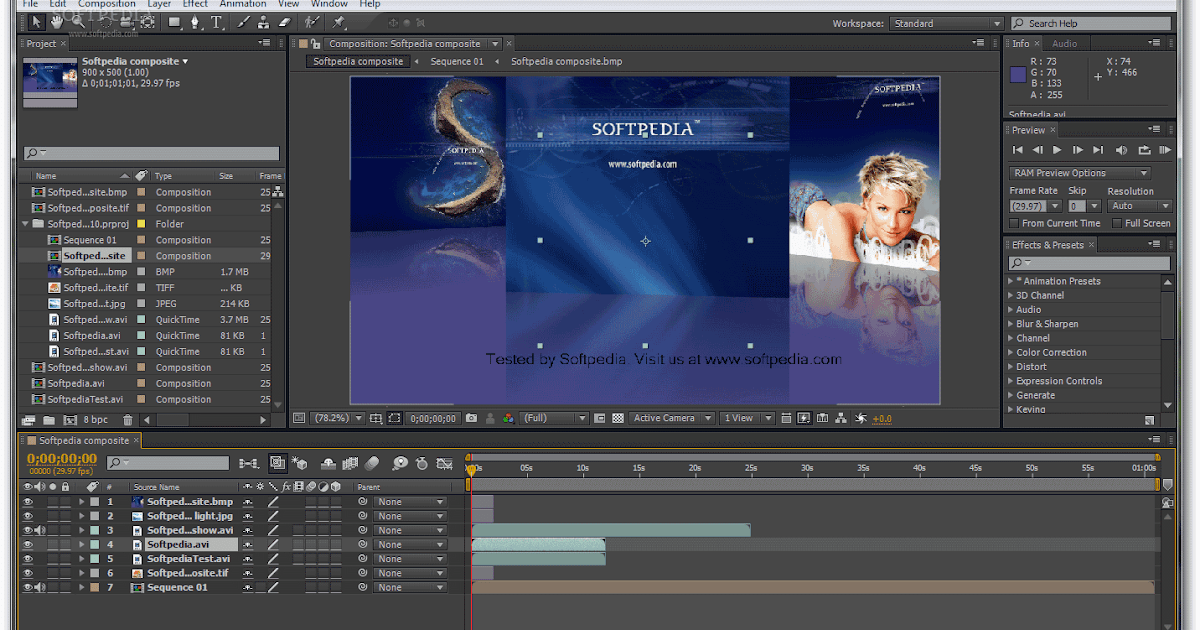The height and width of the screenshot is (630, 1200).
Task: Hide layer 1 Softped...site.bmp with eye icon
Action: [28, 502]
